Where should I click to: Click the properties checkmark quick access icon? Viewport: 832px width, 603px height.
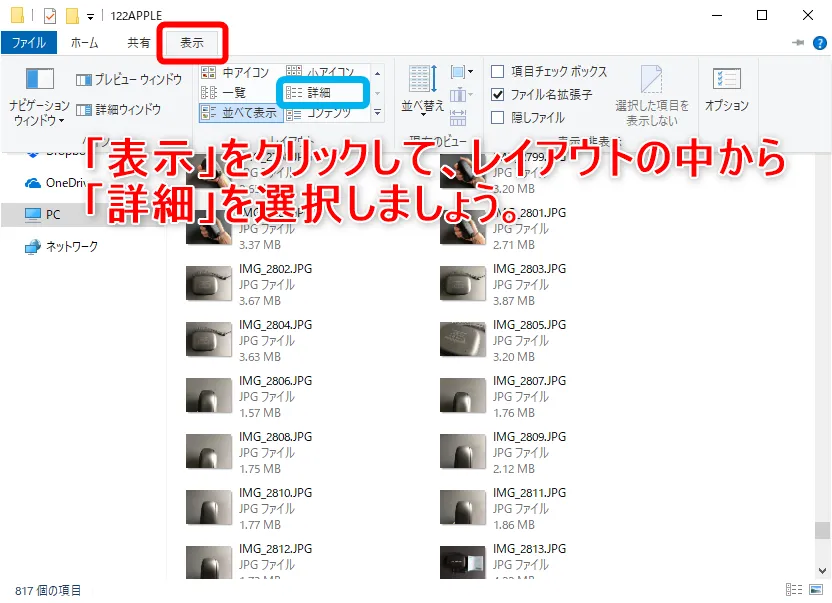50,16
